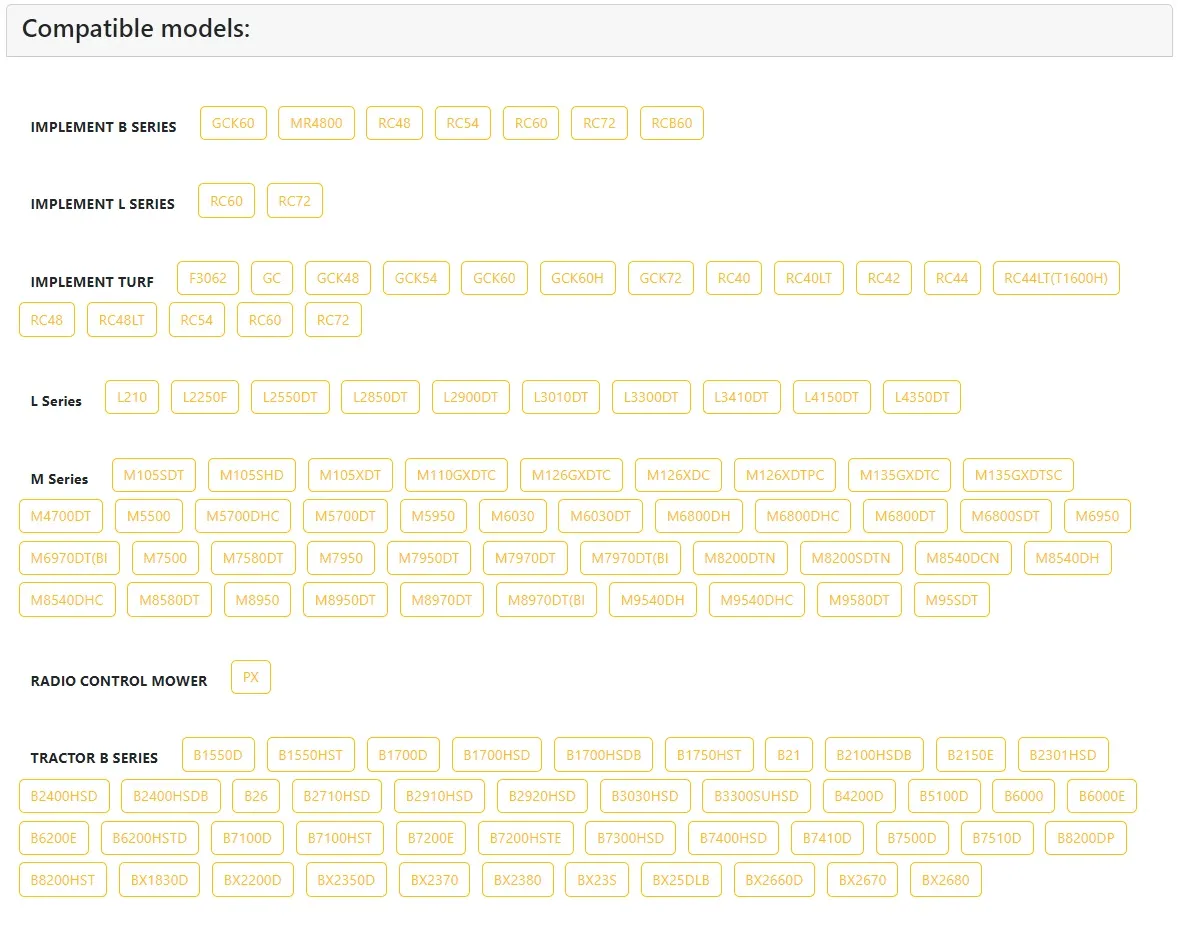Click the L210 model tag
Image resolution: width=1182 pixels, height=935 pixels.
[x=132, y=397]
